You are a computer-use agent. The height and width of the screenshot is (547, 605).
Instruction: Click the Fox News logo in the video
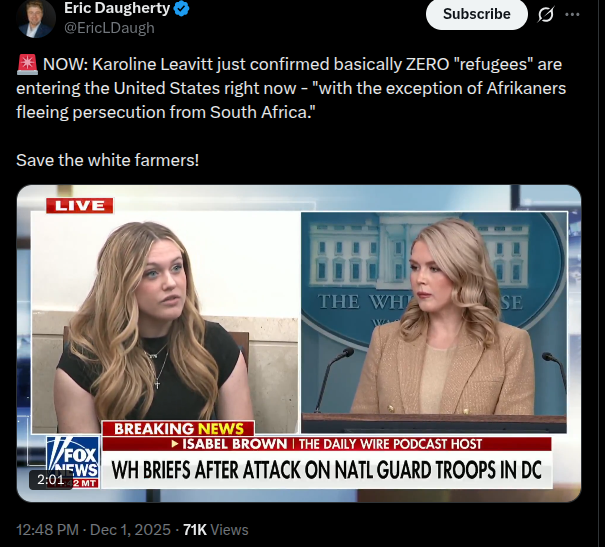73,462
